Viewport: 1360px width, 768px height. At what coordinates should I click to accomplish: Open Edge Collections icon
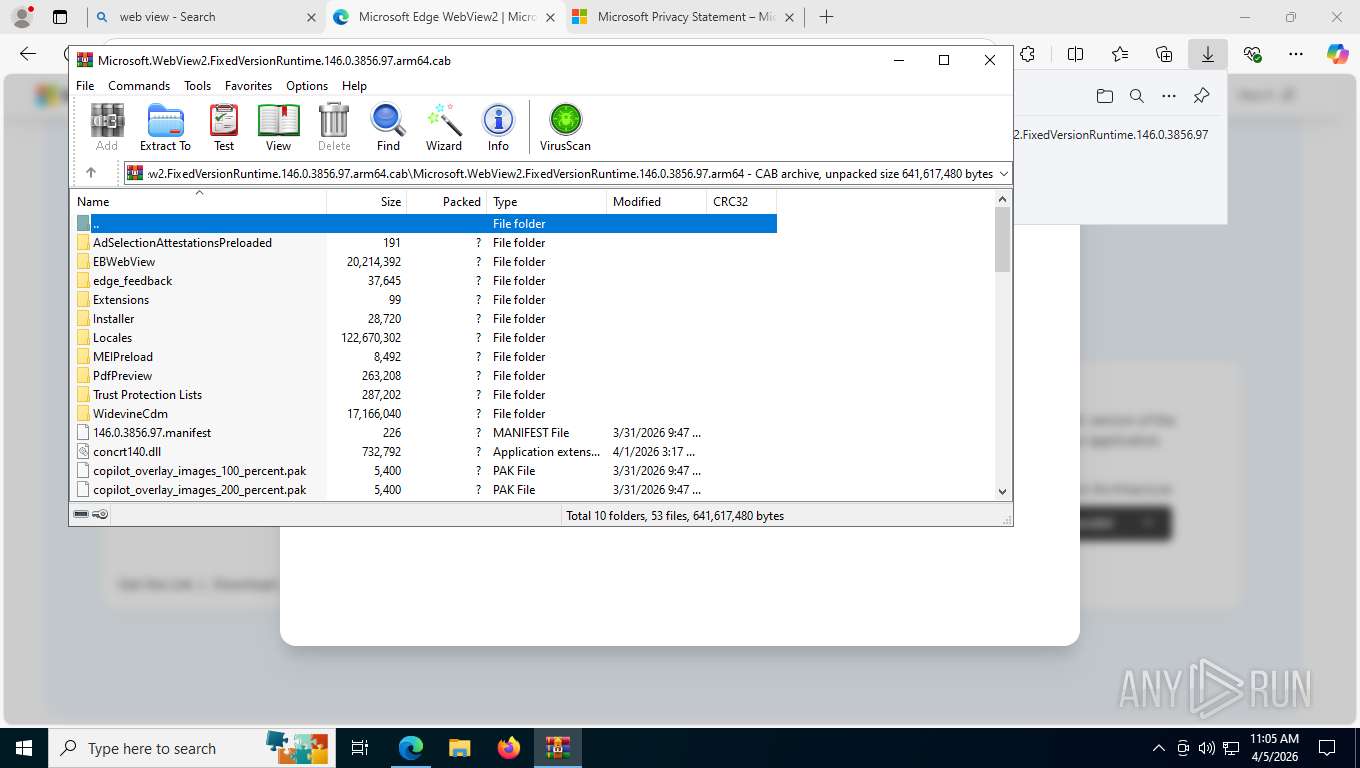point(1164,54)
